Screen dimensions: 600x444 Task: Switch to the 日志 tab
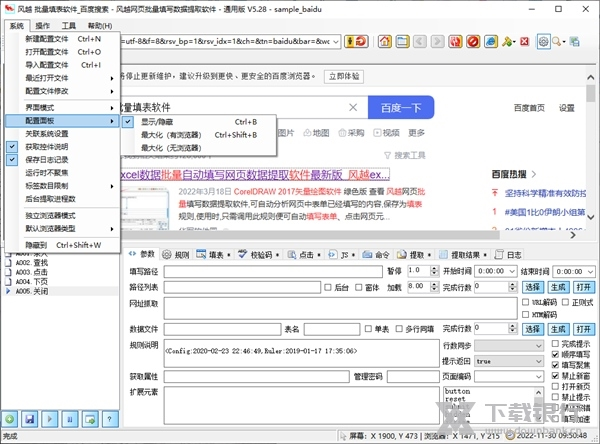508,255
